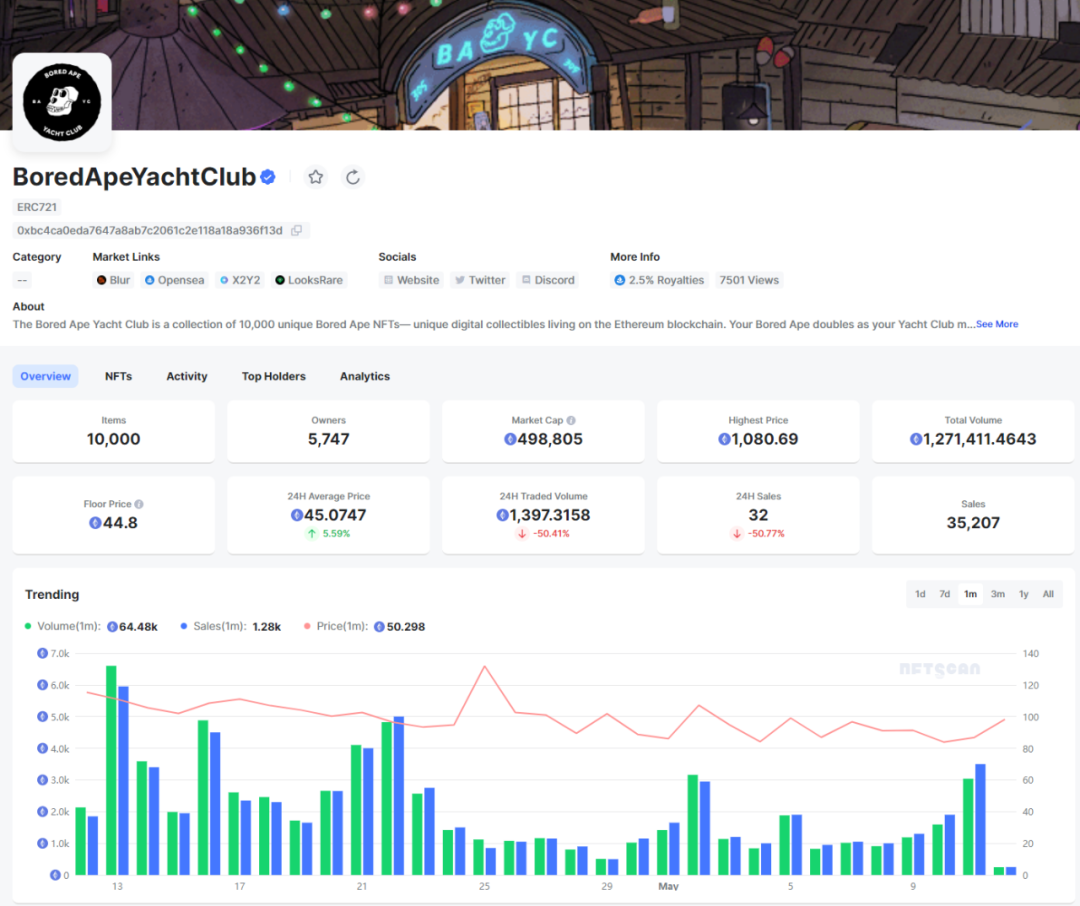This screenshot has height=906, width=1080.
Task: Click the Total Volume 1,271,411.4643 value
Action: tap(973, 439)
